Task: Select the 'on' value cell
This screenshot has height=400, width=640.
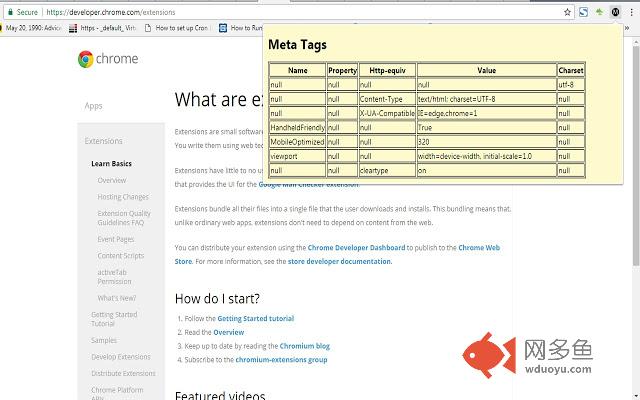Action: click(x=487, y=171)
